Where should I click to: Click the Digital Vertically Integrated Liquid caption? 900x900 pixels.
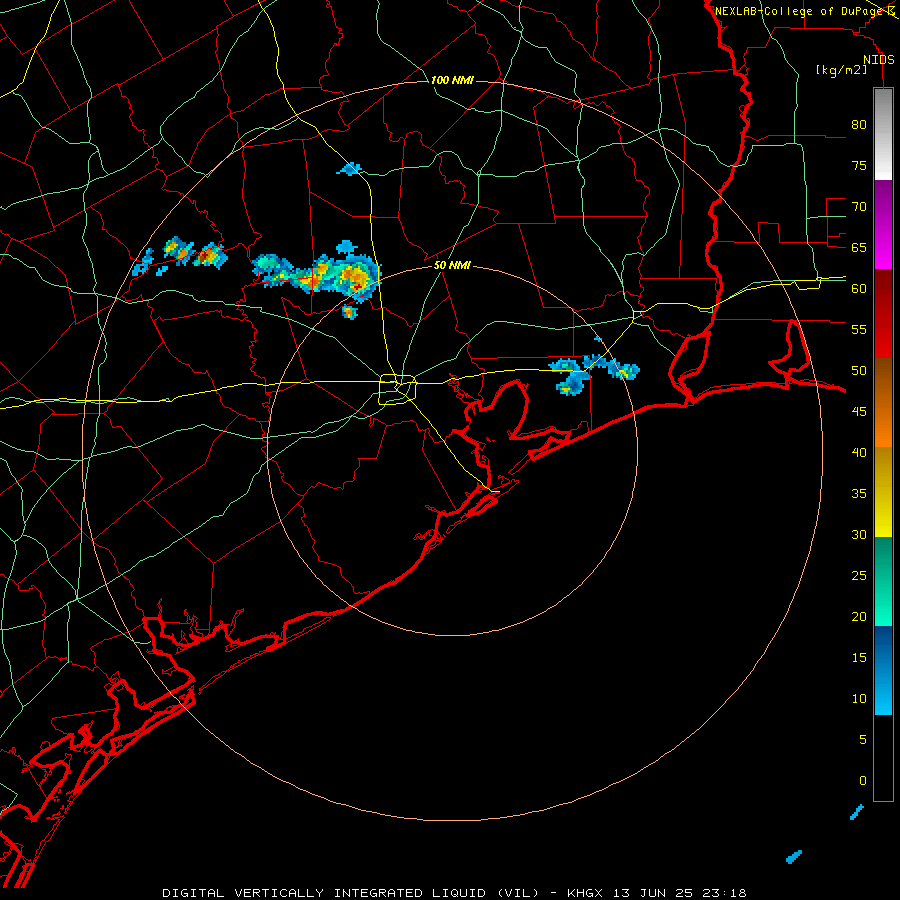coord(454,893)
